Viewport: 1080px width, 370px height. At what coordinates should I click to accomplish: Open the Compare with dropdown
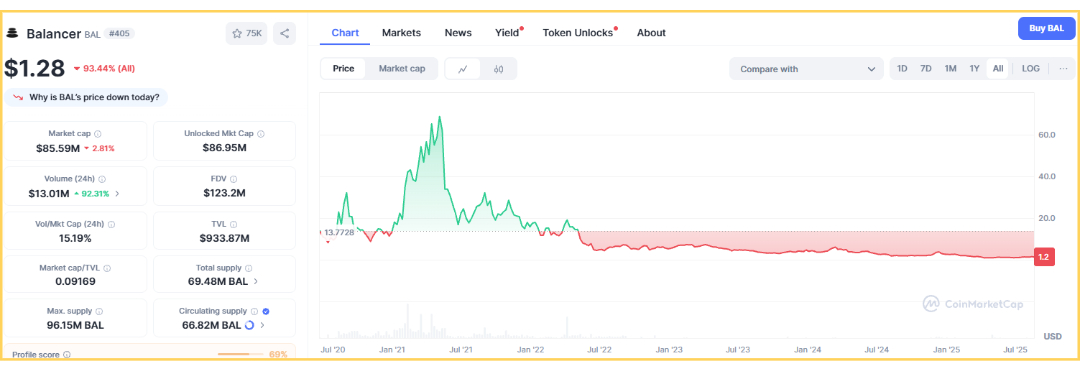pyautogui.click(x=806, y=69)
